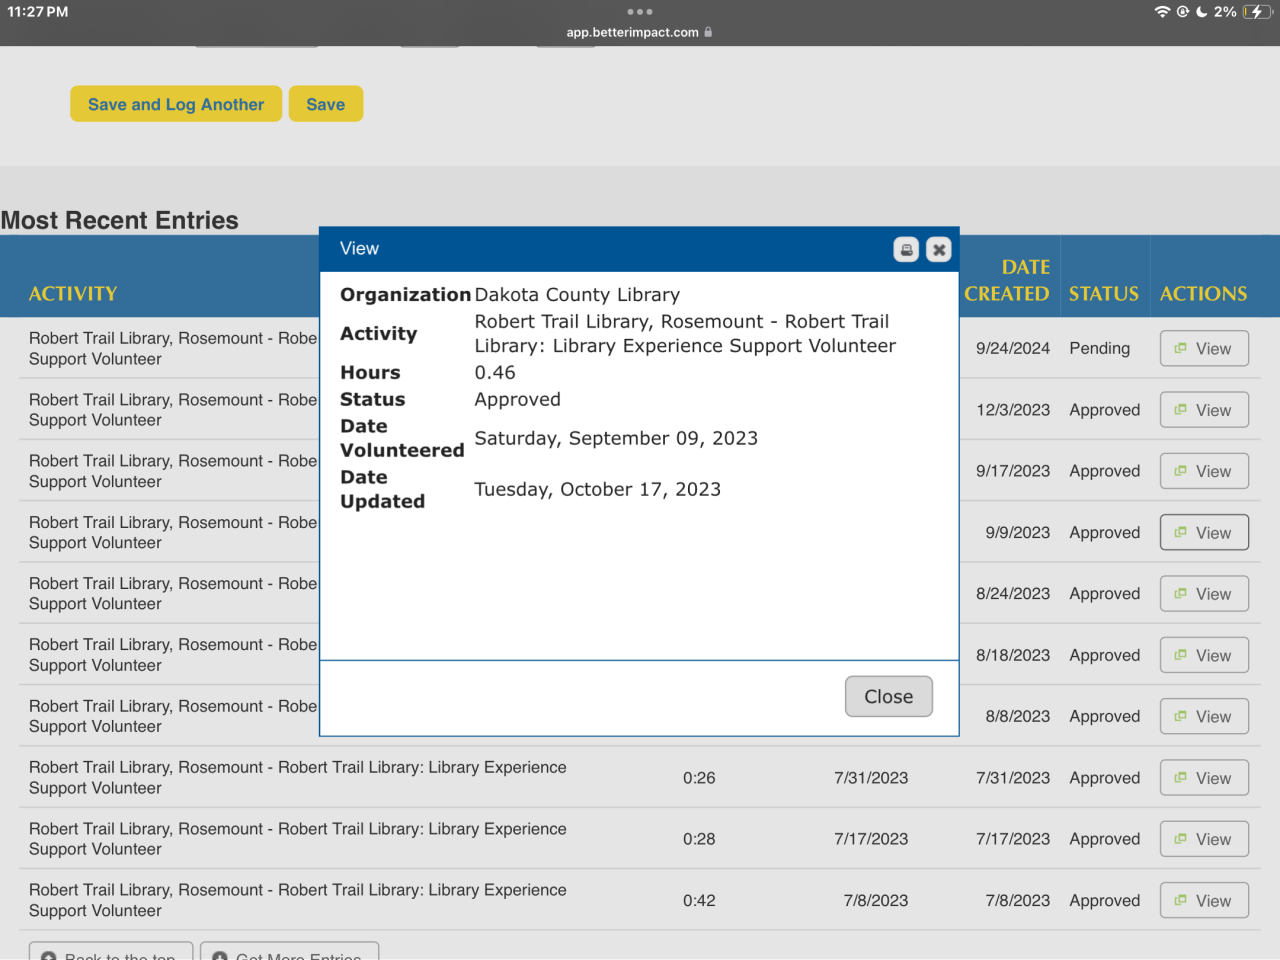The image size is (1280, 960).
Task: Click the Close button in dialog
Action: (889, 697)
